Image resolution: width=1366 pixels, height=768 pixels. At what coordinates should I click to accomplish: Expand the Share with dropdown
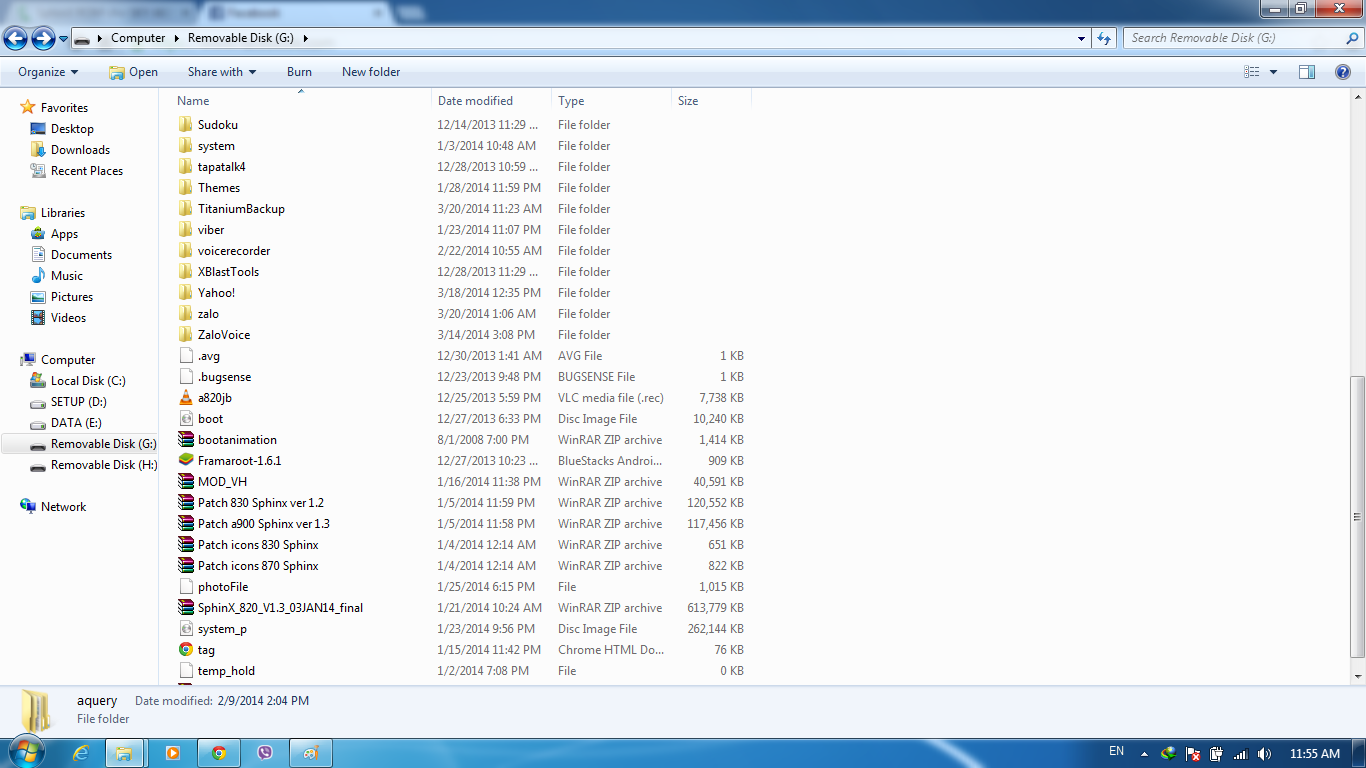point(222,72)
